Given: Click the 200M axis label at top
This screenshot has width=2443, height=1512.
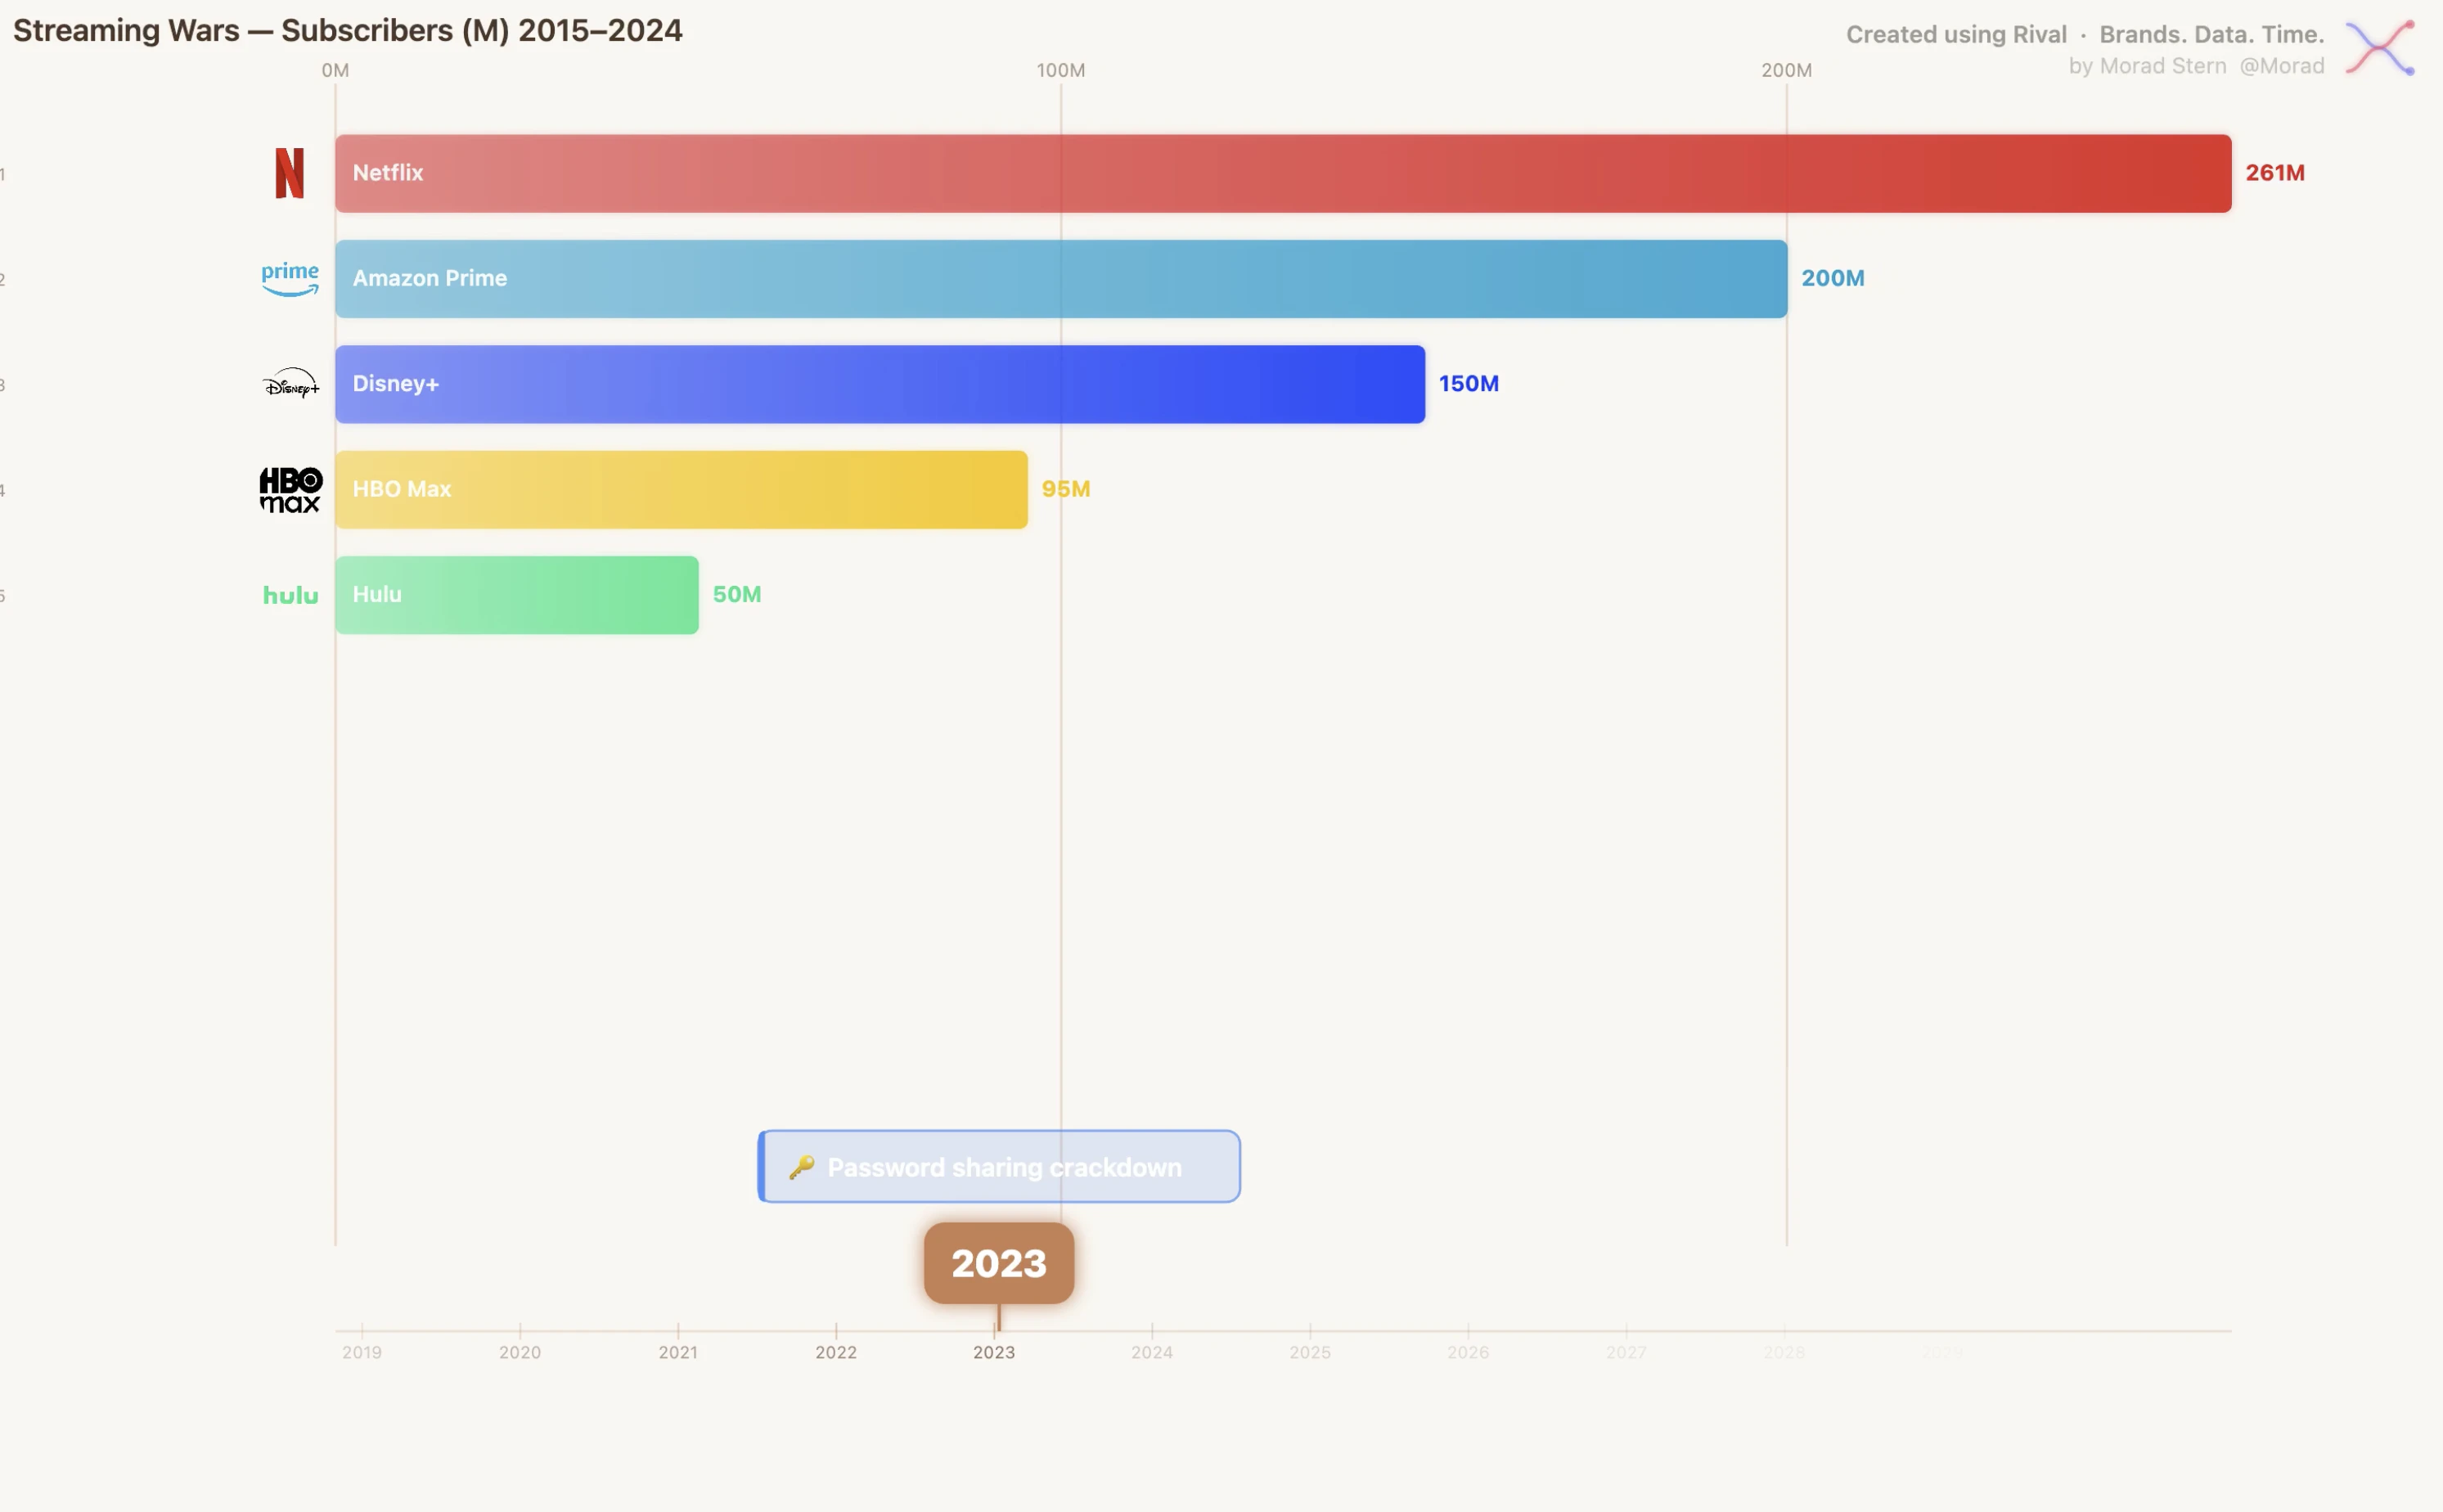Looking at the screenshot, I should (1786, 70).
